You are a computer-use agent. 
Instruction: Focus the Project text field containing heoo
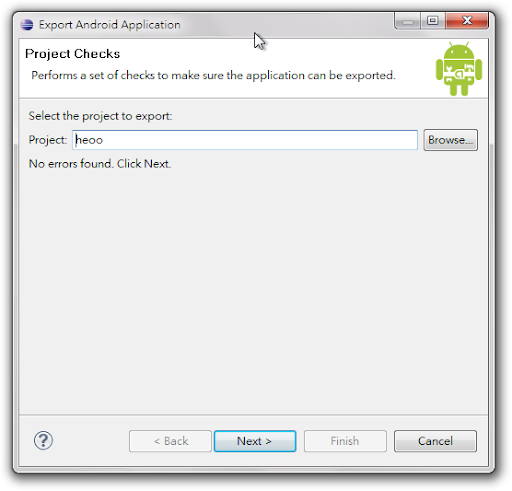click(x=245, y=140)
